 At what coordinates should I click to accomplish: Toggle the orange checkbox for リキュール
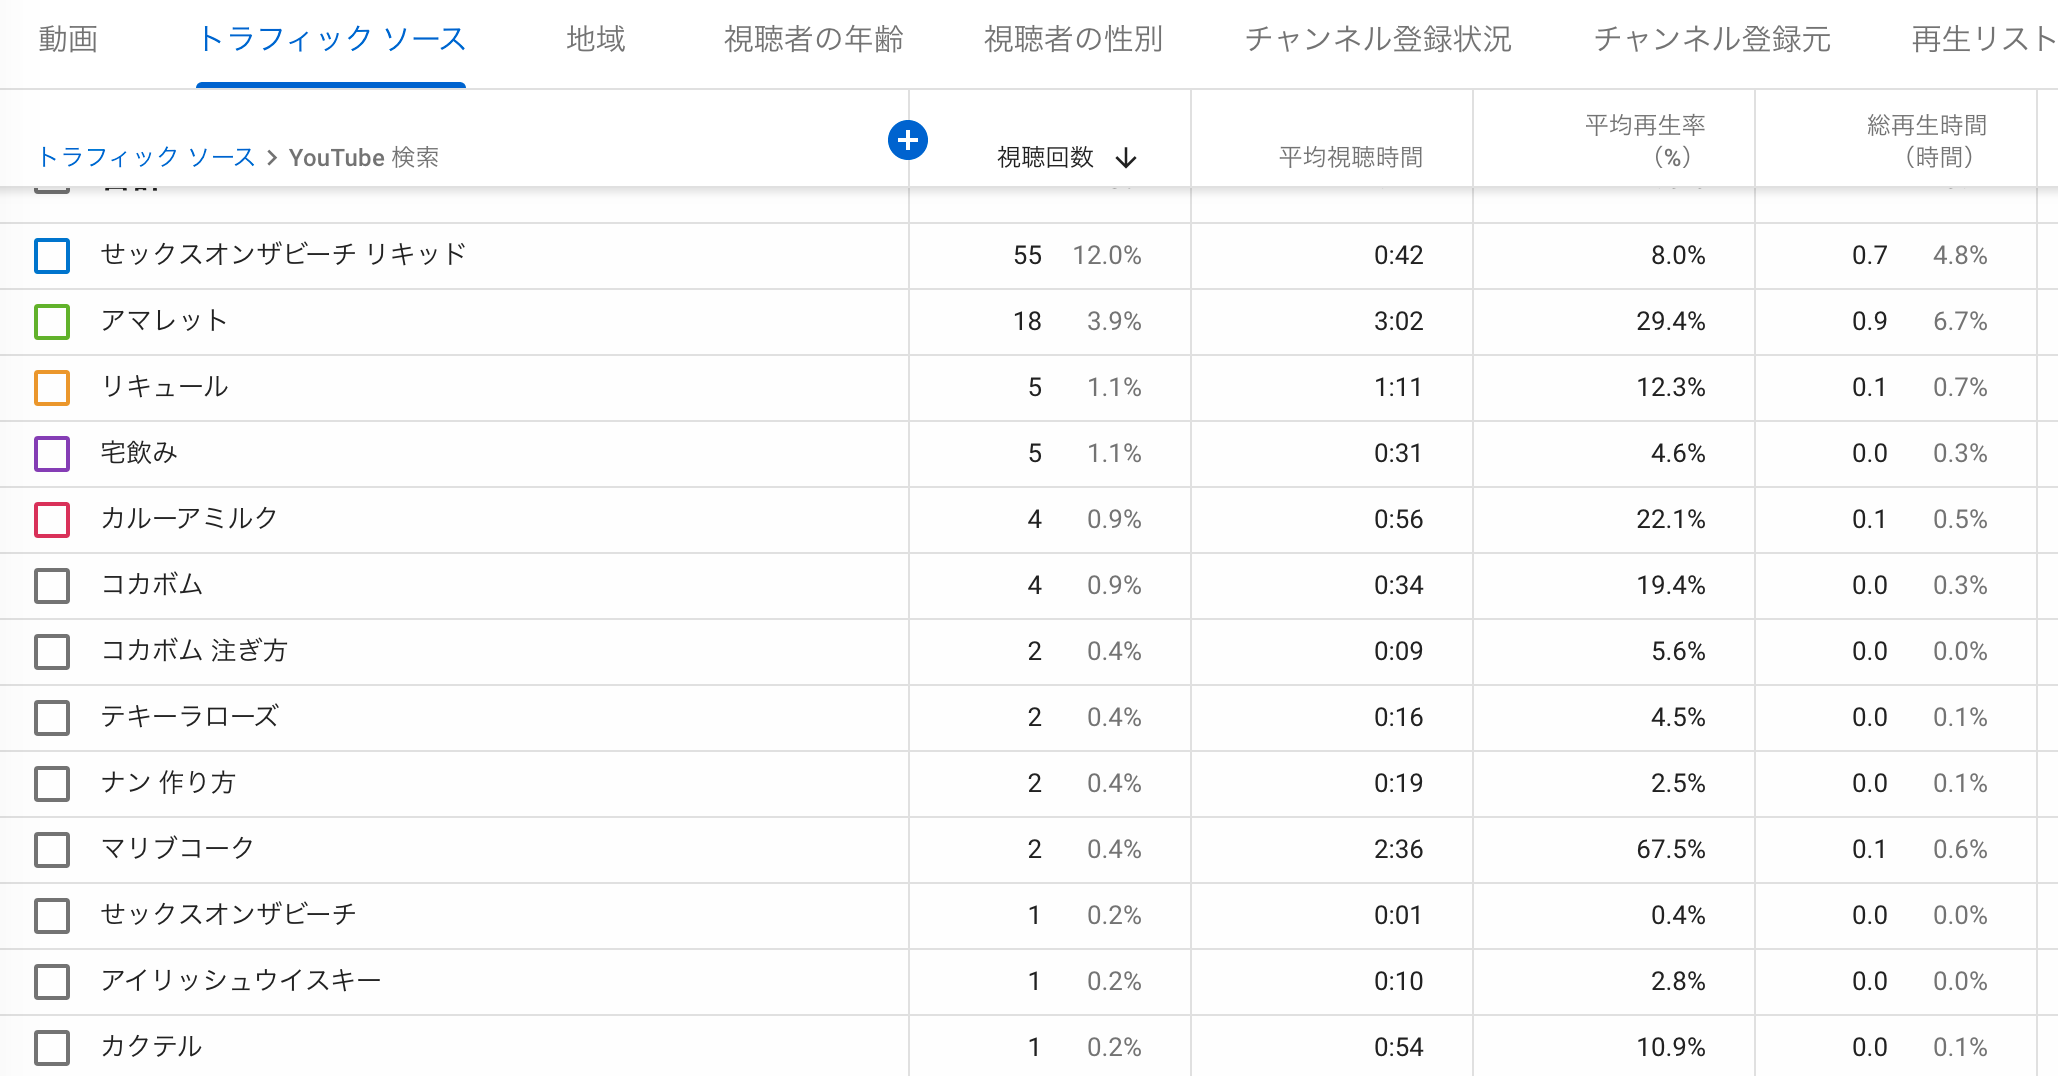pos(52,388)
